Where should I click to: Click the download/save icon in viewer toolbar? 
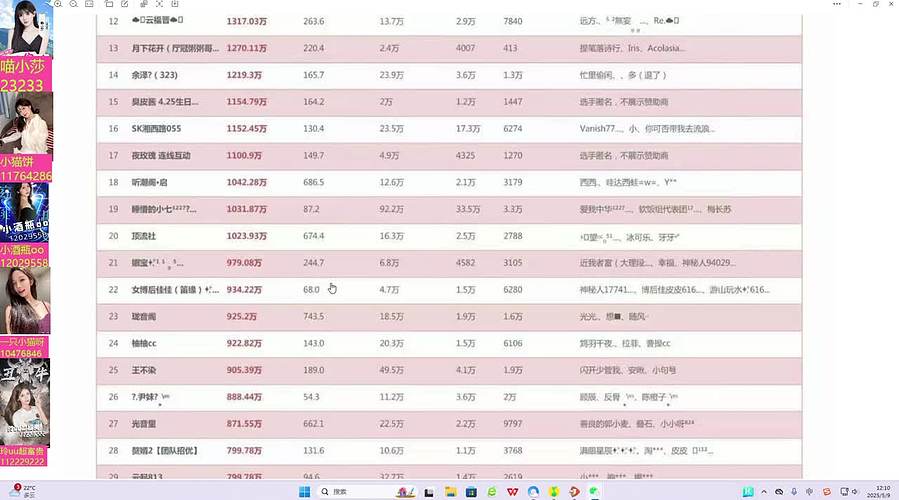[175, 3]
